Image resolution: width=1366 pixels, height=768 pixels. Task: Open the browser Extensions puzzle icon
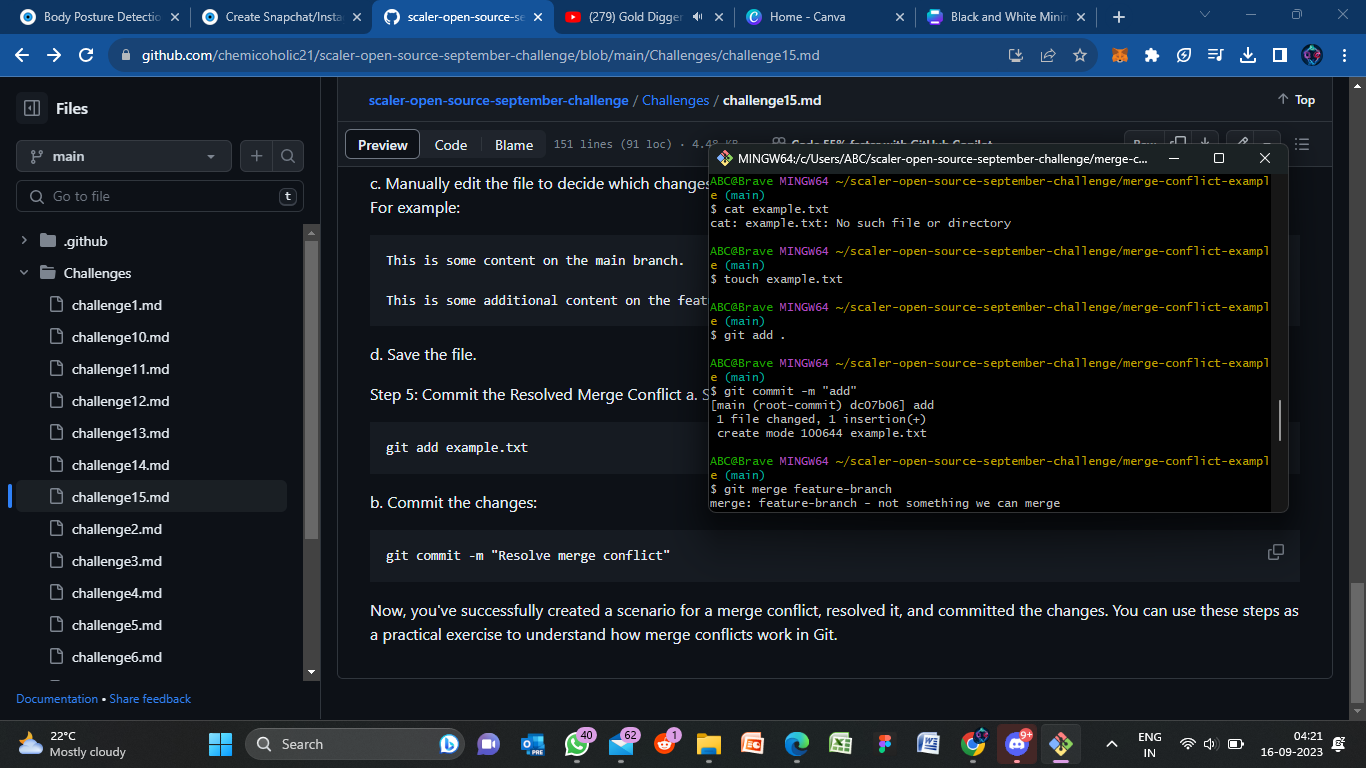1151,55
